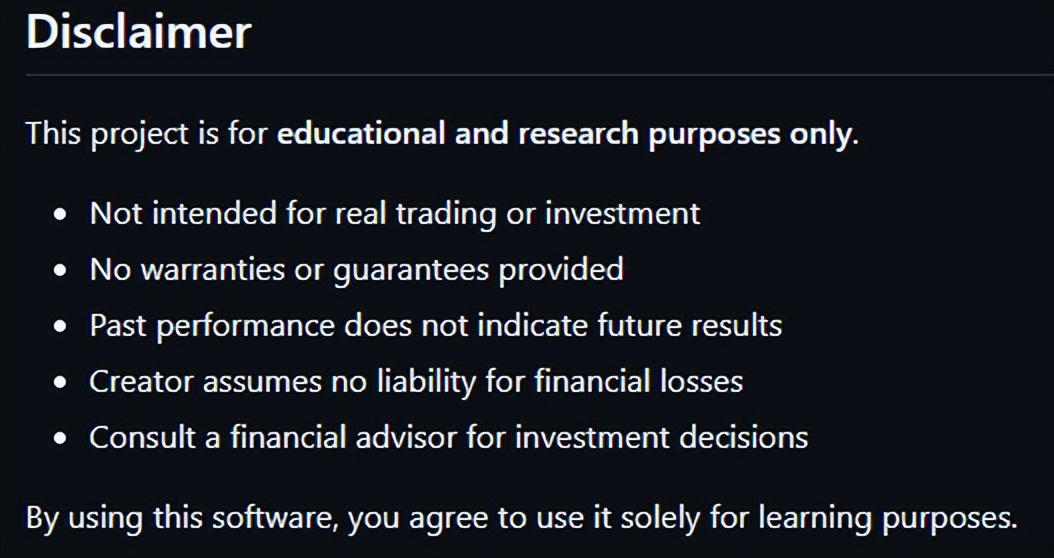Screen dimensions: 1054x558
Task: Click the closing sentence starting 'By using this software'
Action: point(522,518)
